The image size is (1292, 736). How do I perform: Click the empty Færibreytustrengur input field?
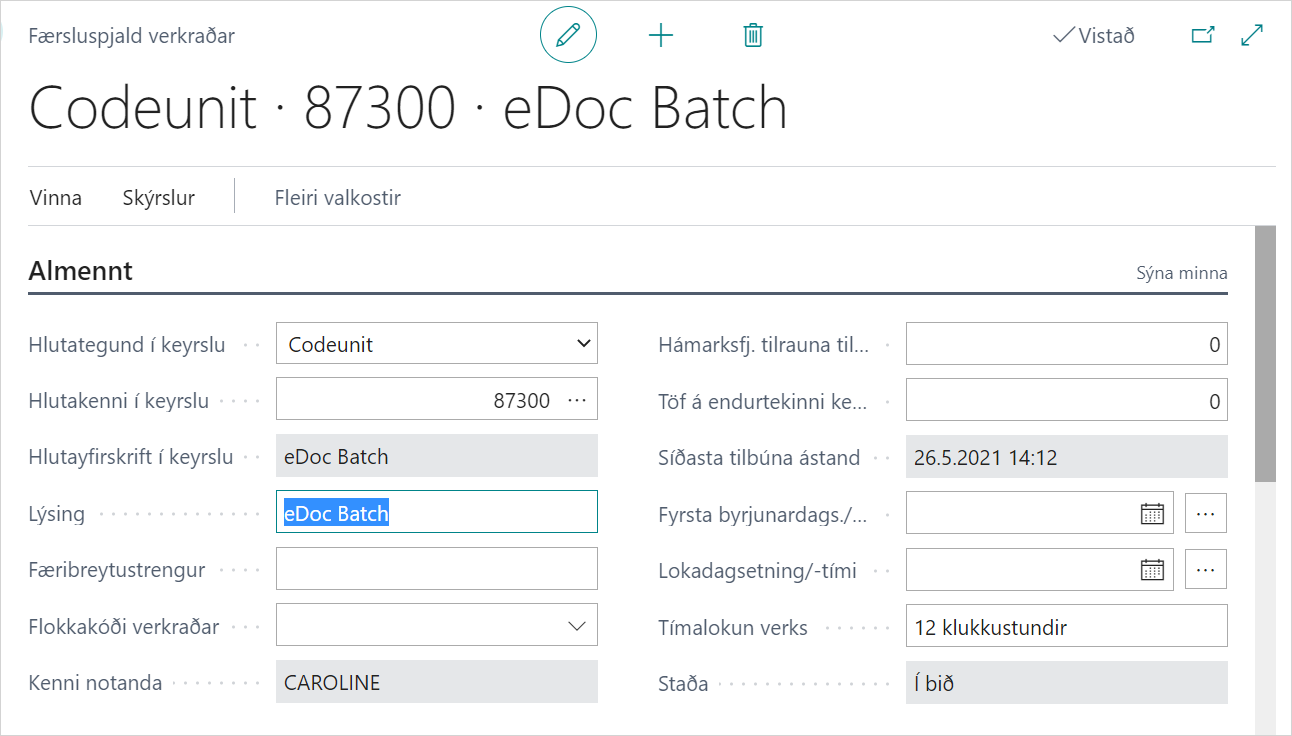(x=437, y=568)
